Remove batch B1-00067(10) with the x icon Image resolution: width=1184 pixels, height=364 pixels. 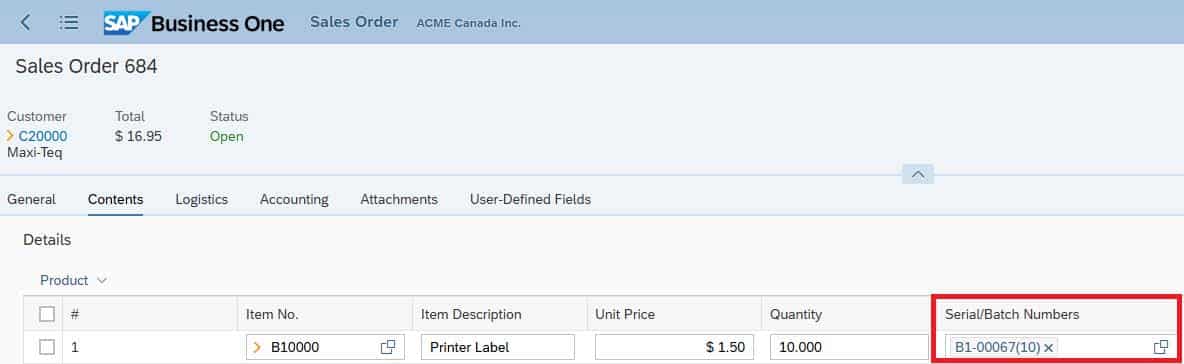(x=1048, y=348)
